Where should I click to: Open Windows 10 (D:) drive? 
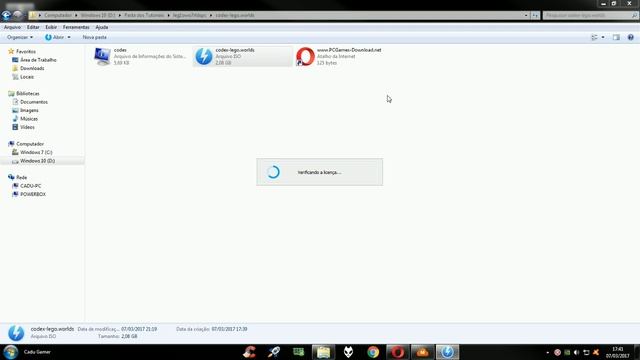pos(37,161)
